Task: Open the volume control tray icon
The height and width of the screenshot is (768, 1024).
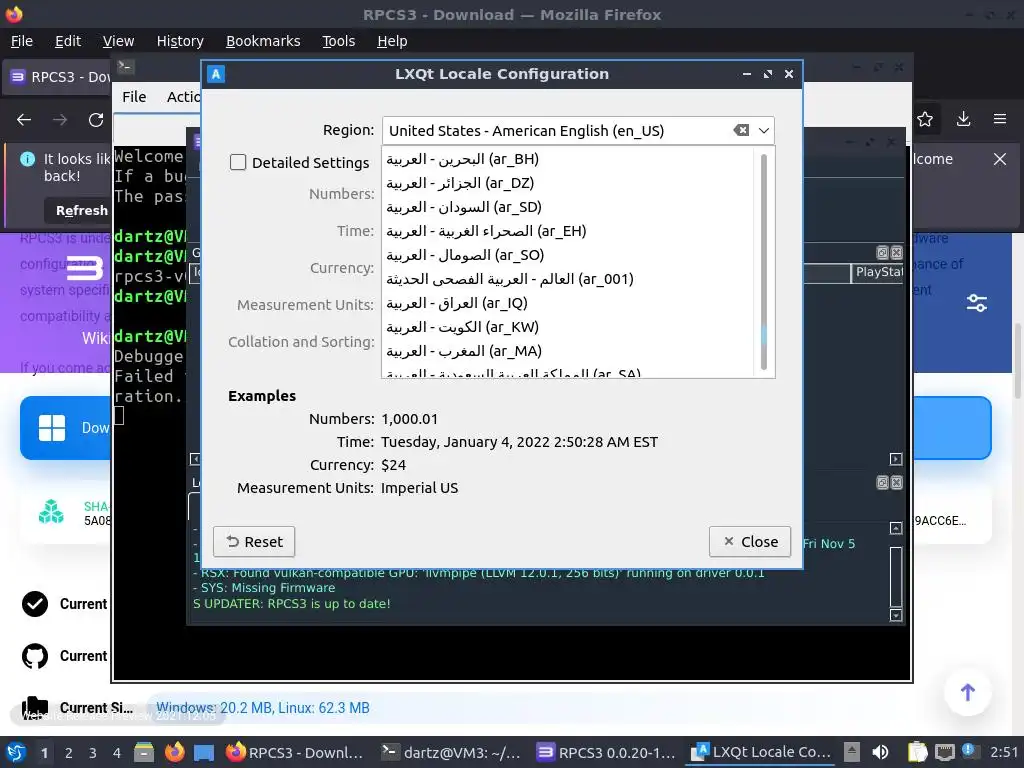Action: (880, 752)
